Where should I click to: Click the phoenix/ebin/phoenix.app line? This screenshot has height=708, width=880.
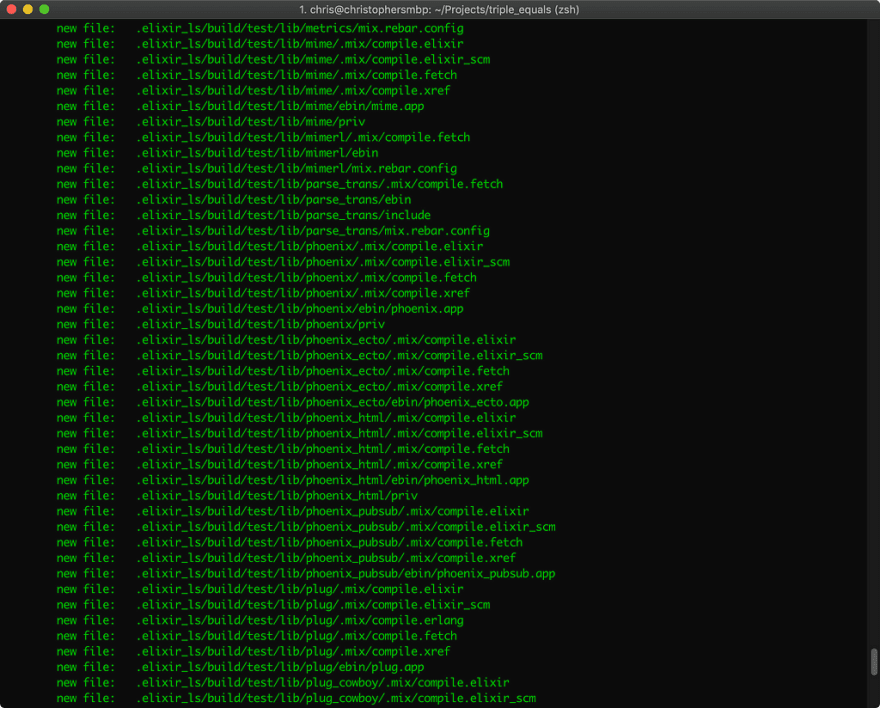point(260,309)
